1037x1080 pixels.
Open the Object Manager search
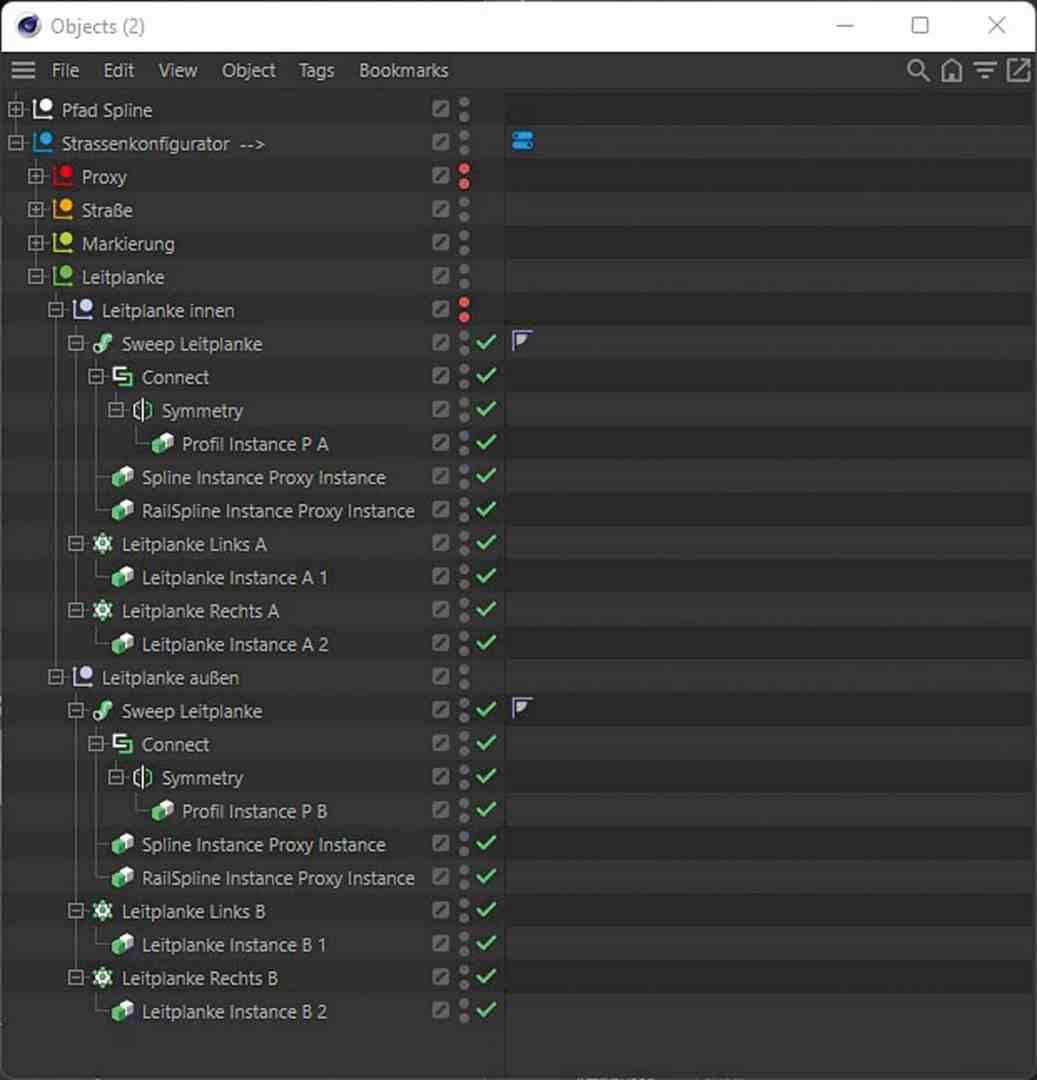click(918, 70)
